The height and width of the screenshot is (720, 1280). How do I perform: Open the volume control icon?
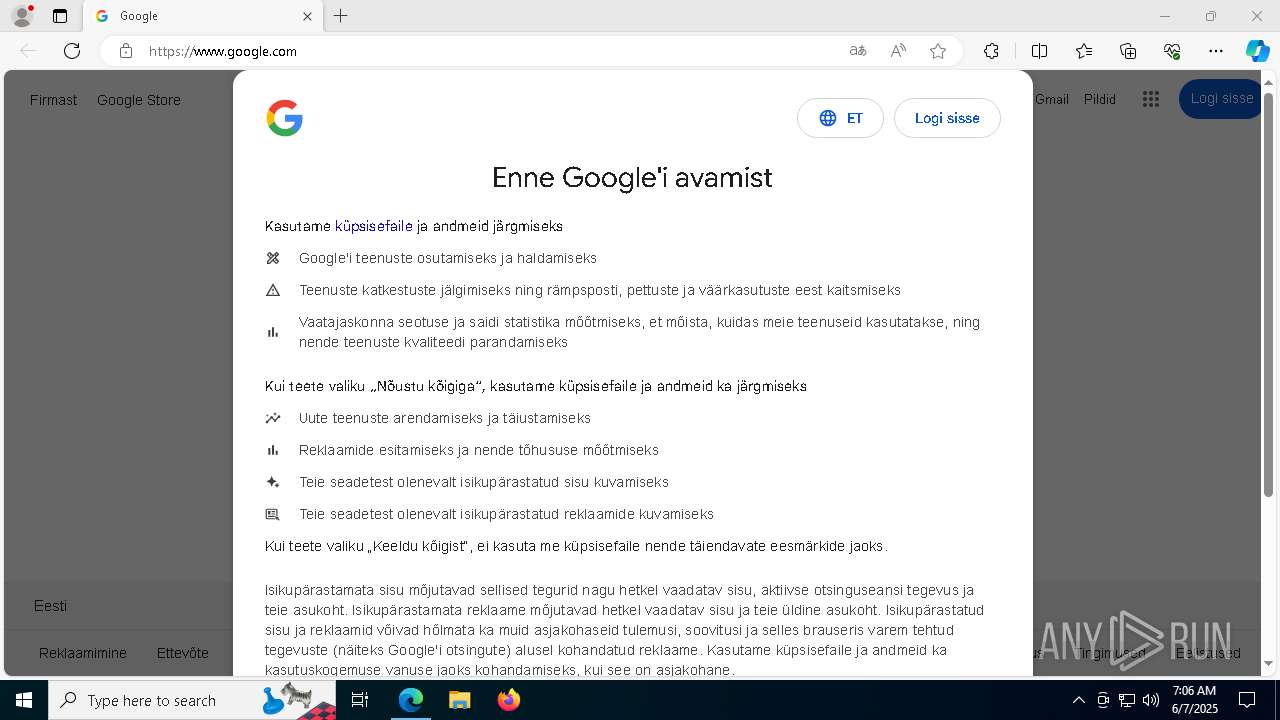point(1151,700)
